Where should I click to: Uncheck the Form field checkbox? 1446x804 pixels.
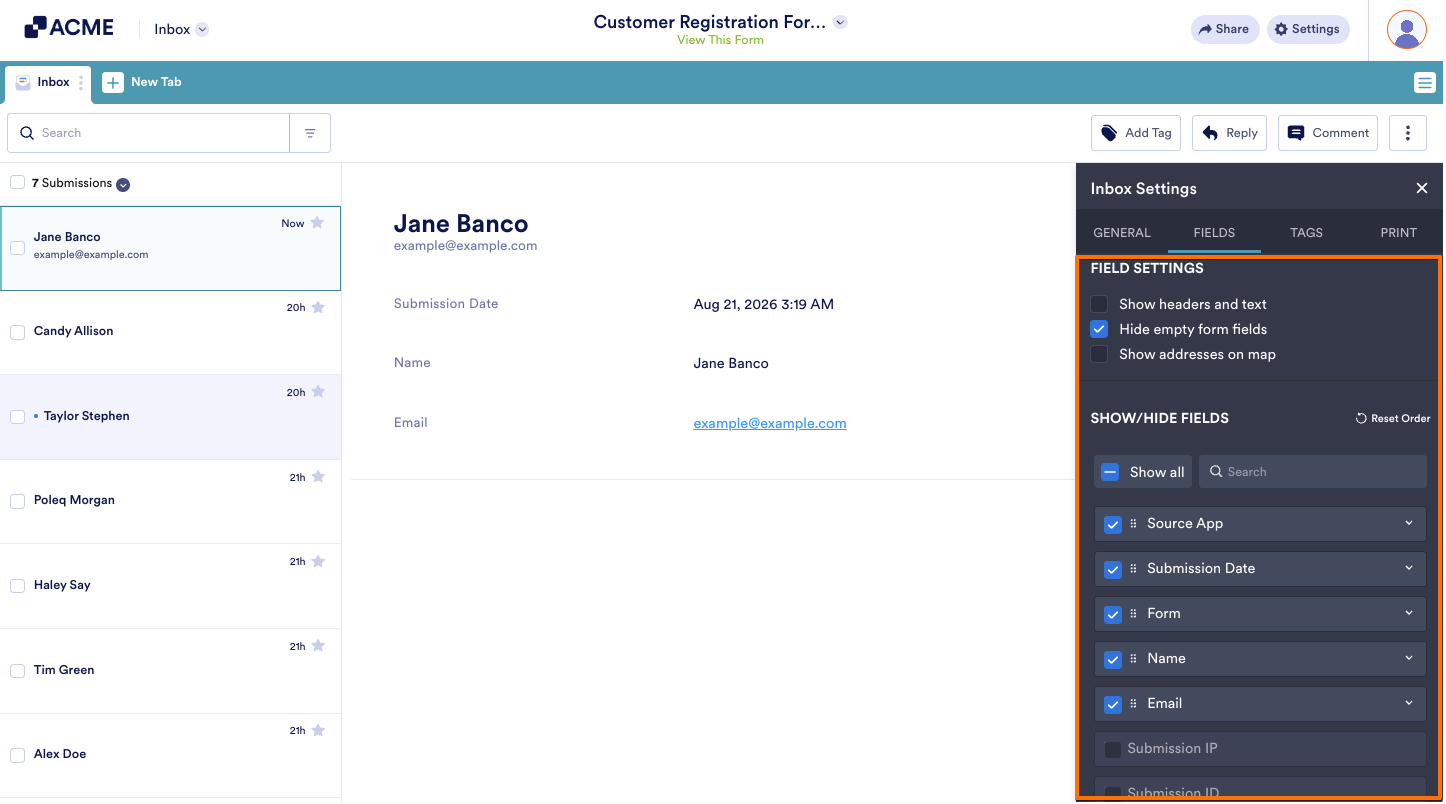click(x=1113, y=614)
